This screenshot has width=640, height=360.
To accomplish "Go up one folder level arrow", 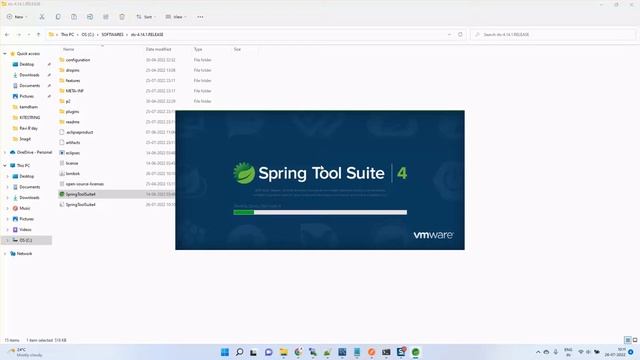I will point(38,35).
